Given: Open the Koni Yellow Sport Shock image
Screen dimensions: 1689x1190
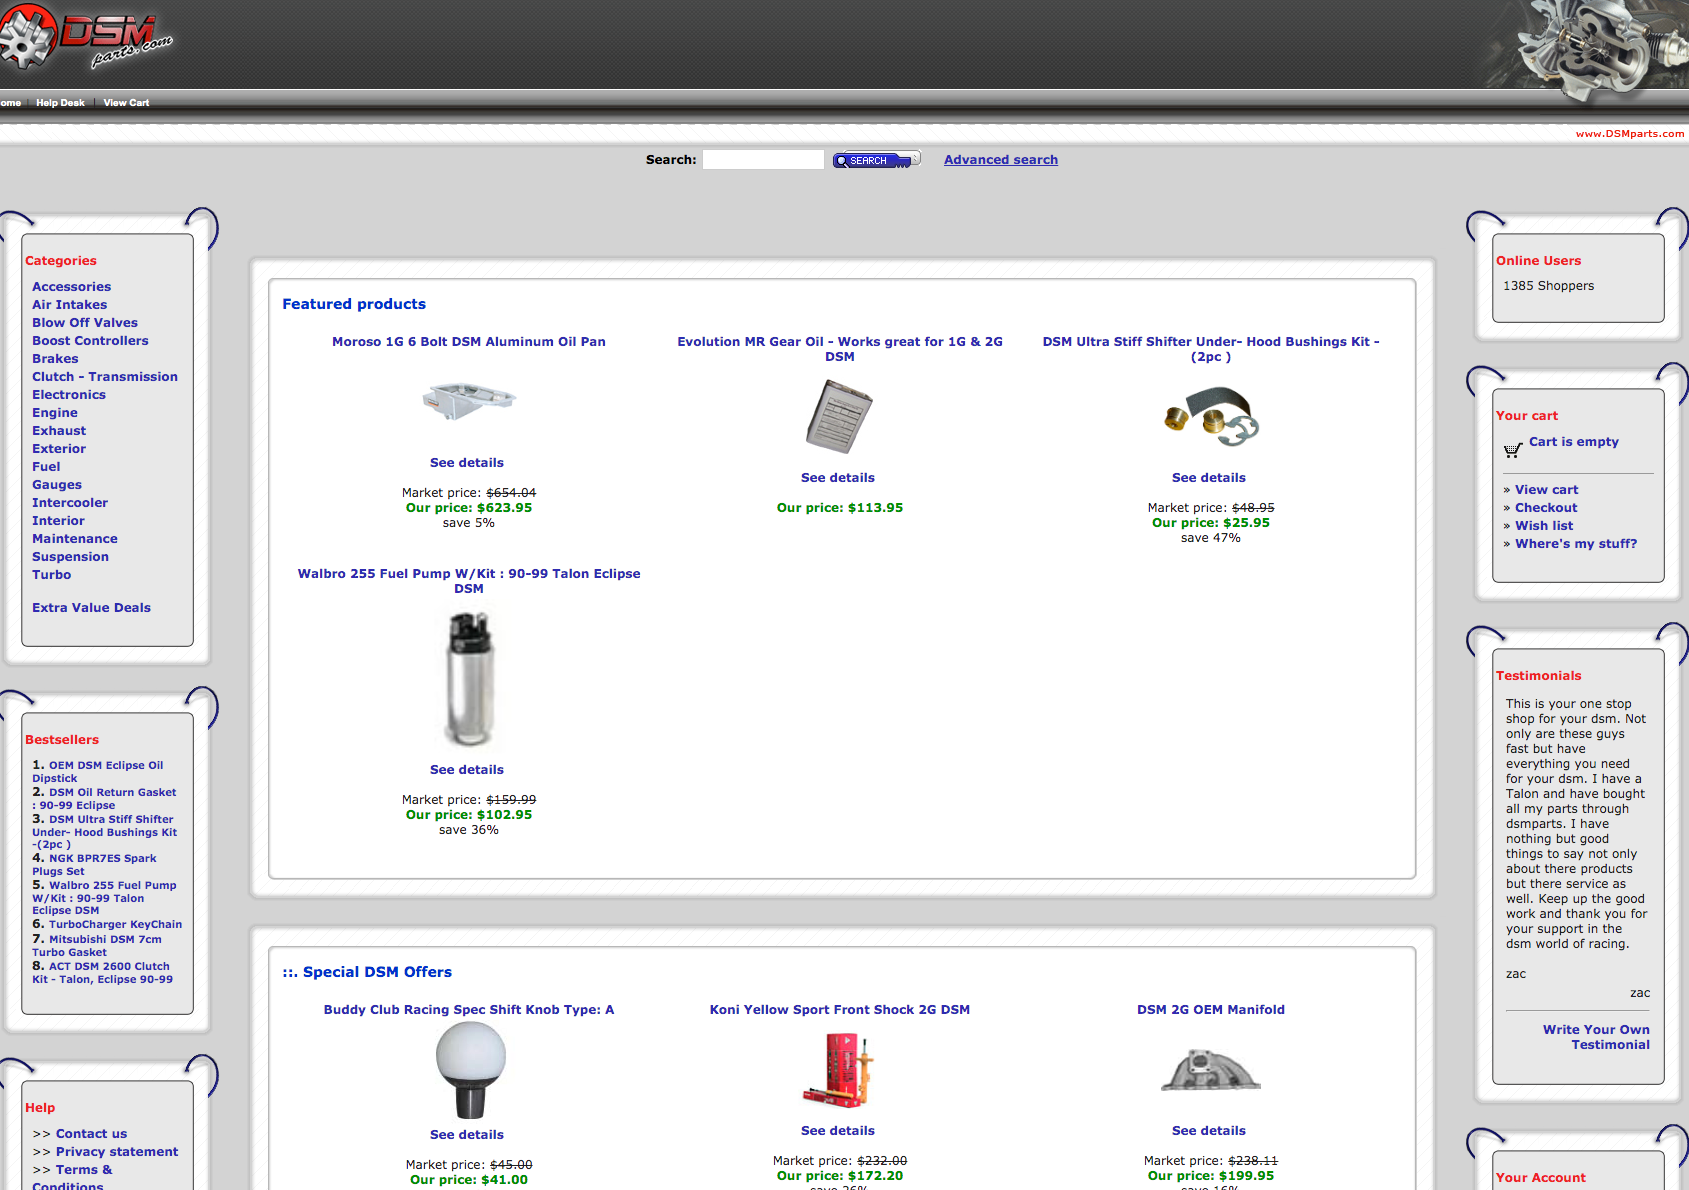Looking at the screenshot, I should tap(839, 1070).
